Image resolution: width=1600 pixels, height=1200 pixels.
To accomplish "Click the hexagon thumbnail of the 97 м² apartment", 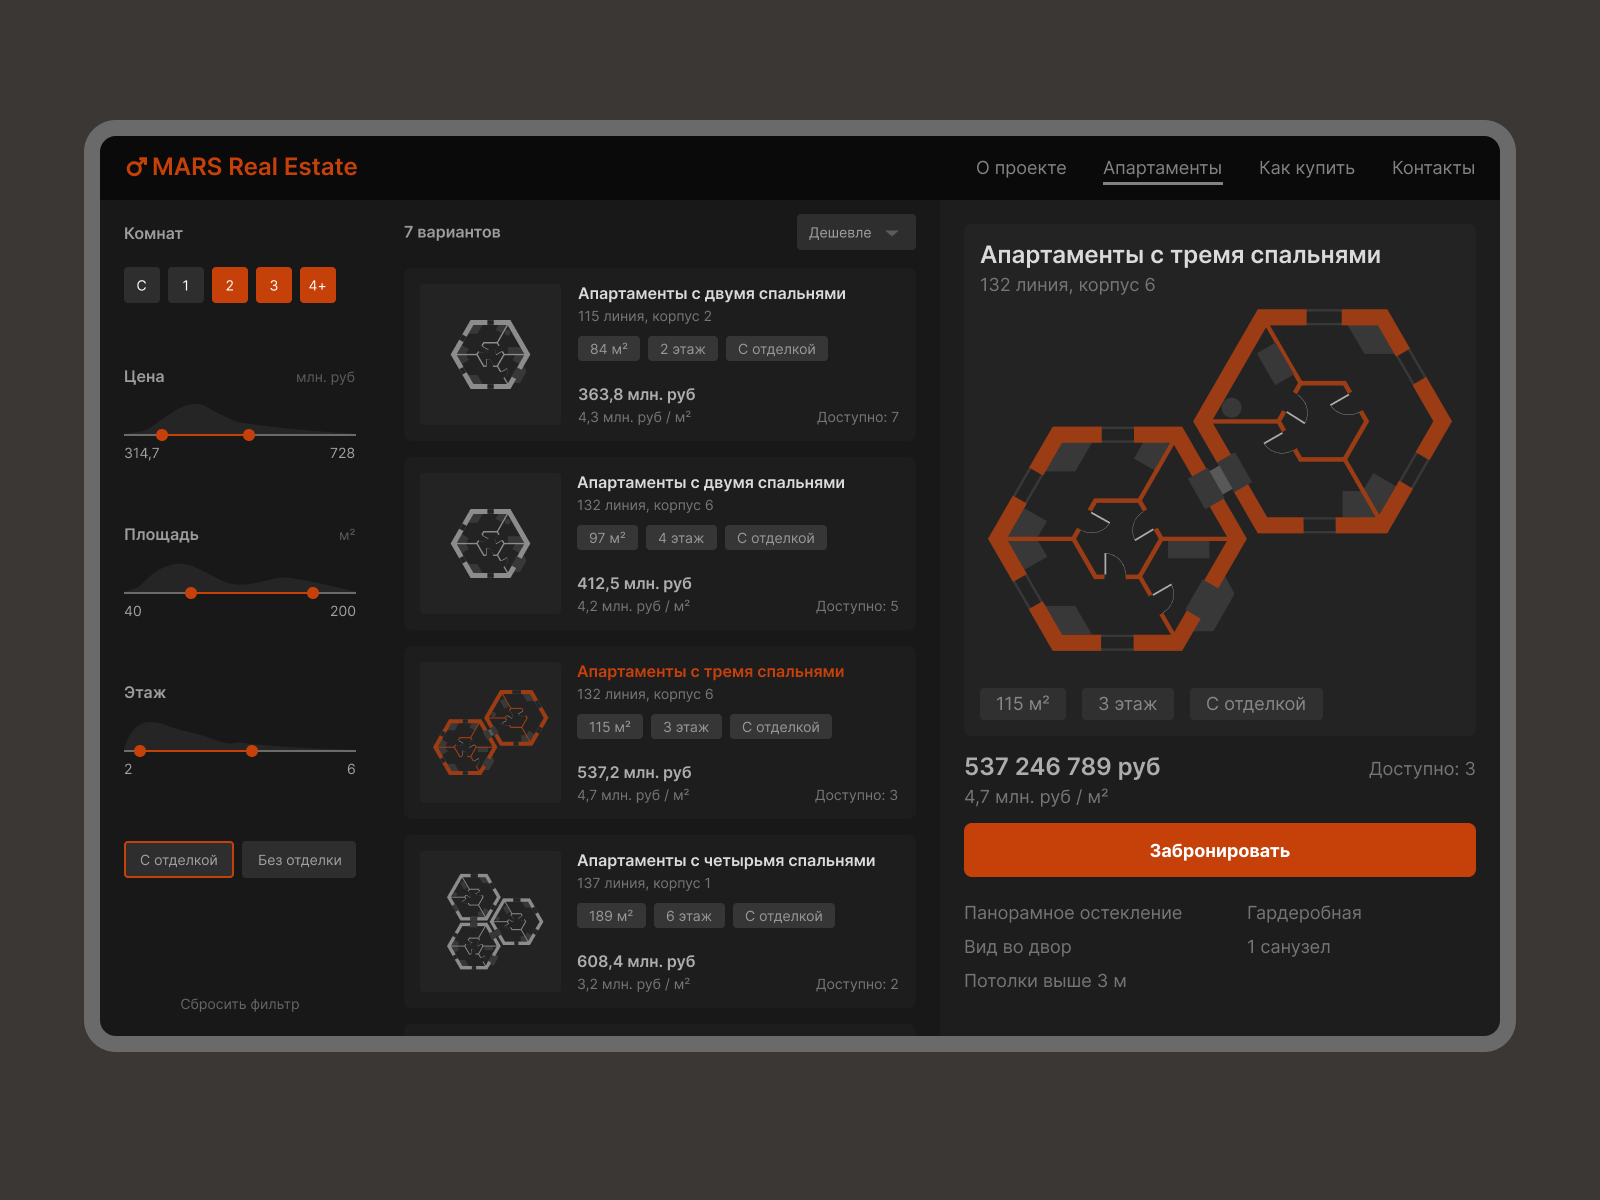I will [489, 543].
